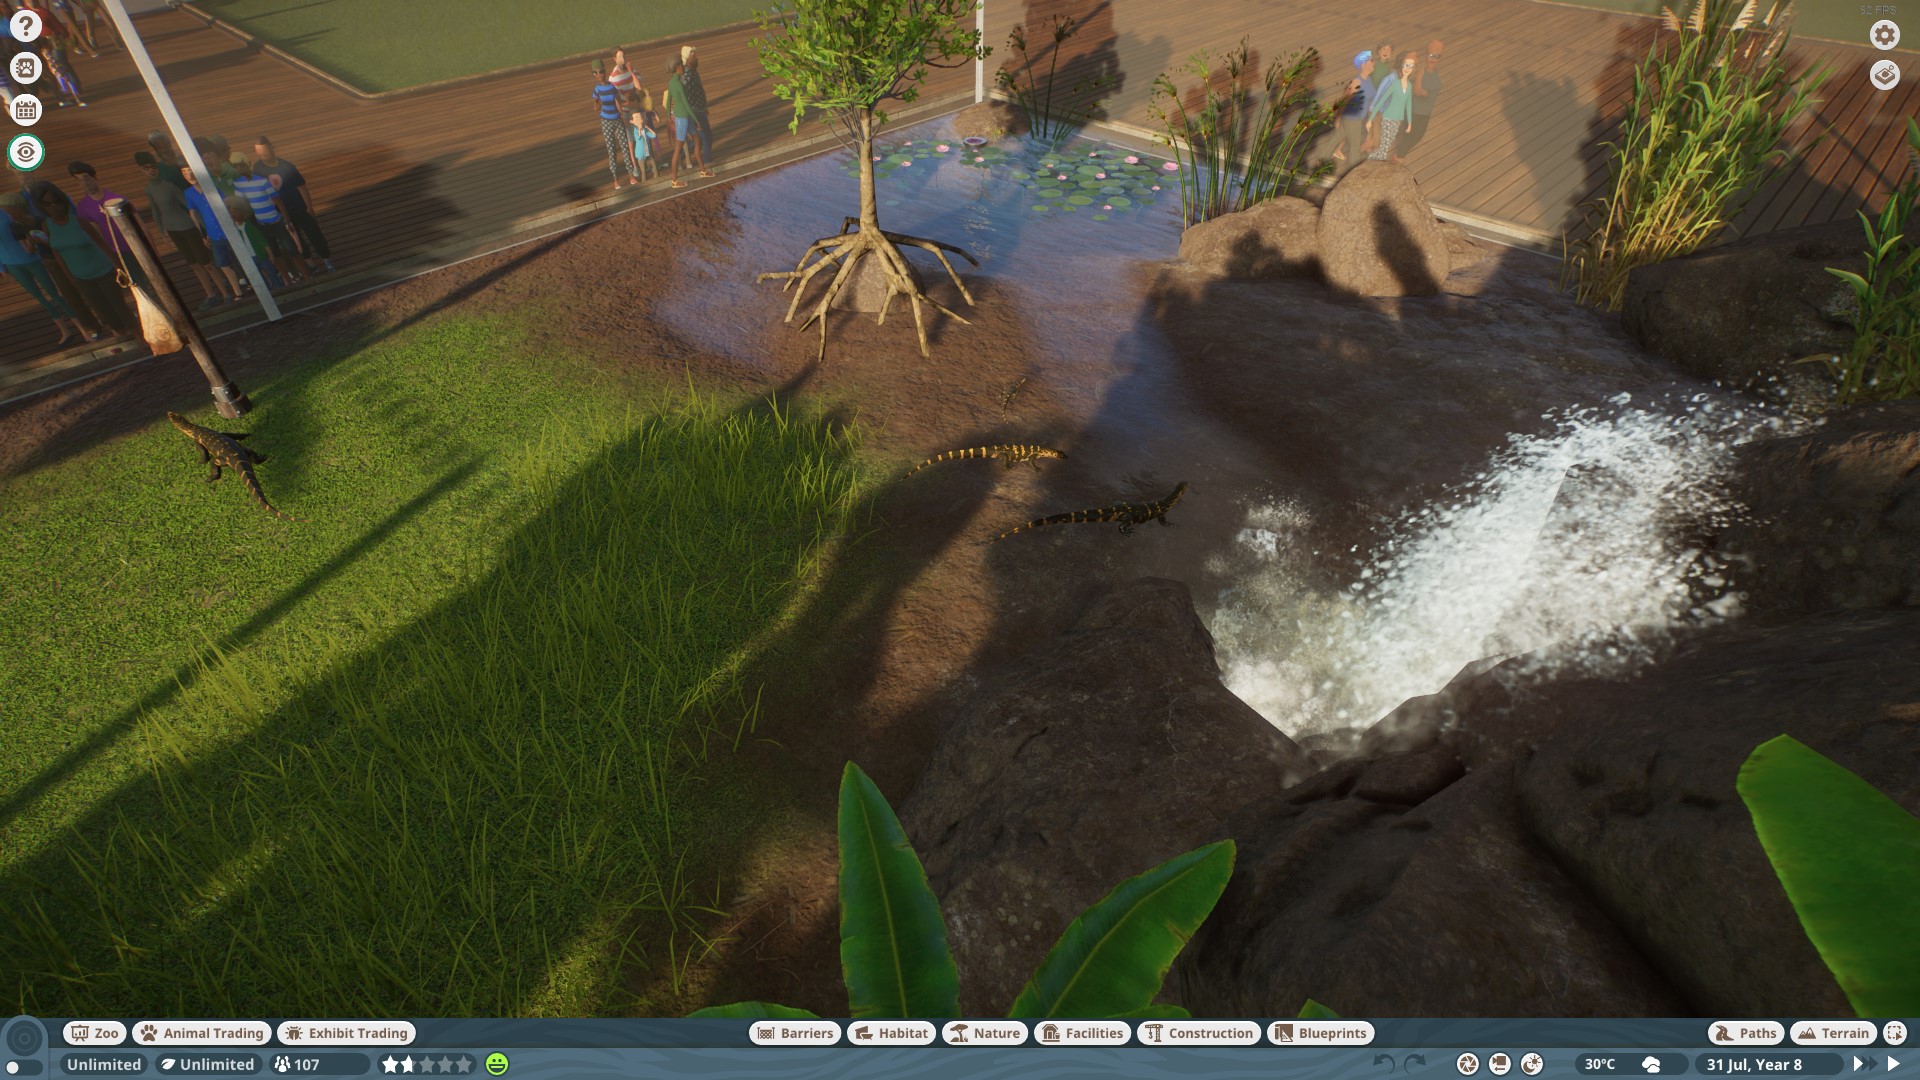Open the Facilities build tab
The height and width of the screenshot is (1080, 1920).
[1083, 1033]
